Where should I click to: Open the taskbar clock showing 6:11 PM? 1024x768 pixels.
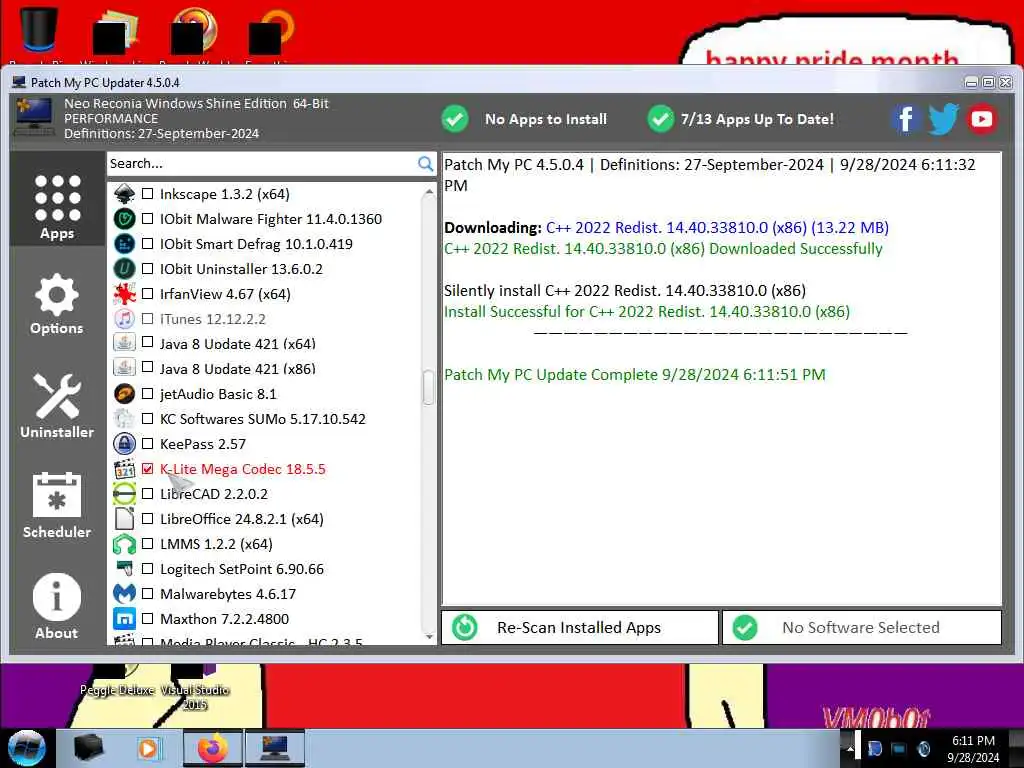(973, 749)
